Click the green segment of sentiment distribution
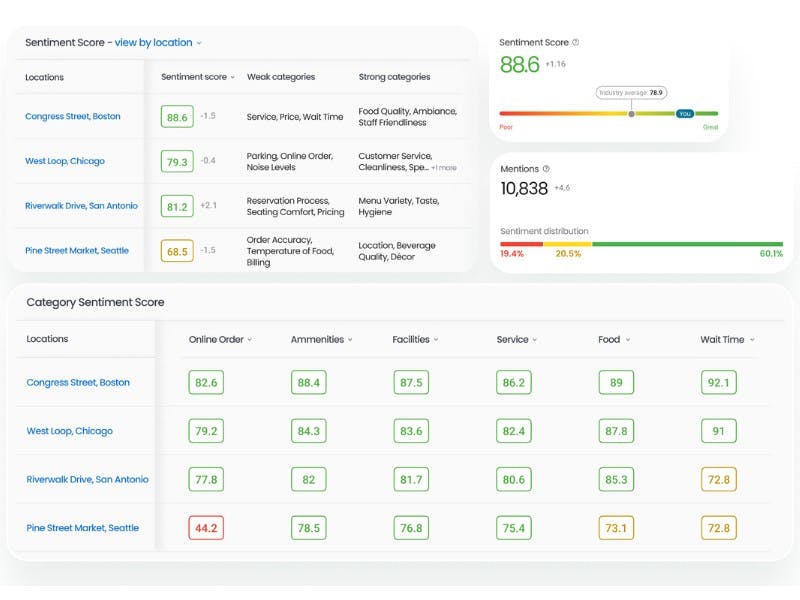The width and height of the screenshot is (800, 600). pyautogui.click(x=687, y=244)
